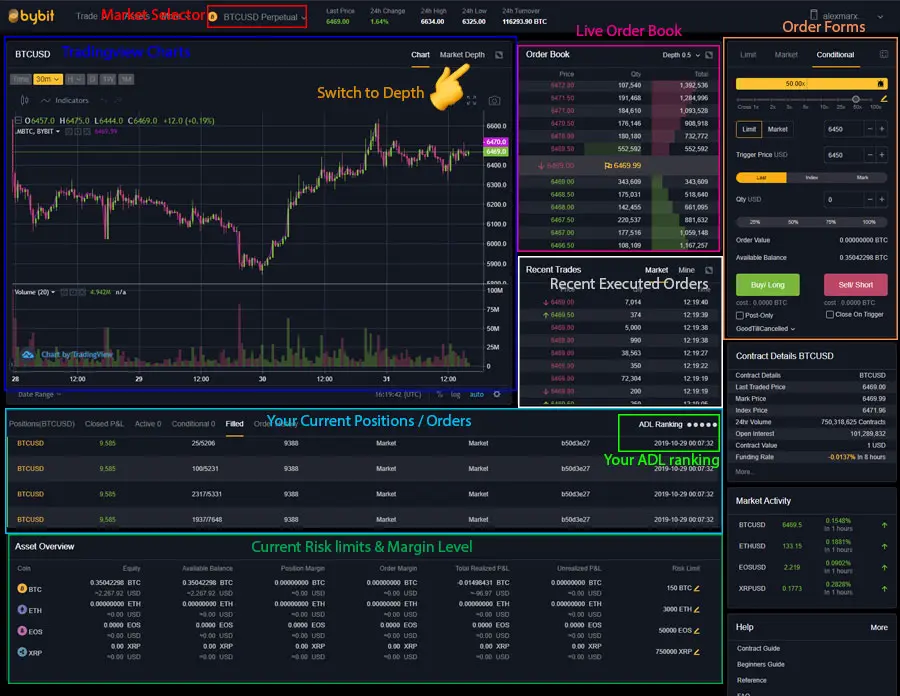Toggle percentage scale on chart
Viewport: 900px width, 696px height.
click(x=440, y=394)
